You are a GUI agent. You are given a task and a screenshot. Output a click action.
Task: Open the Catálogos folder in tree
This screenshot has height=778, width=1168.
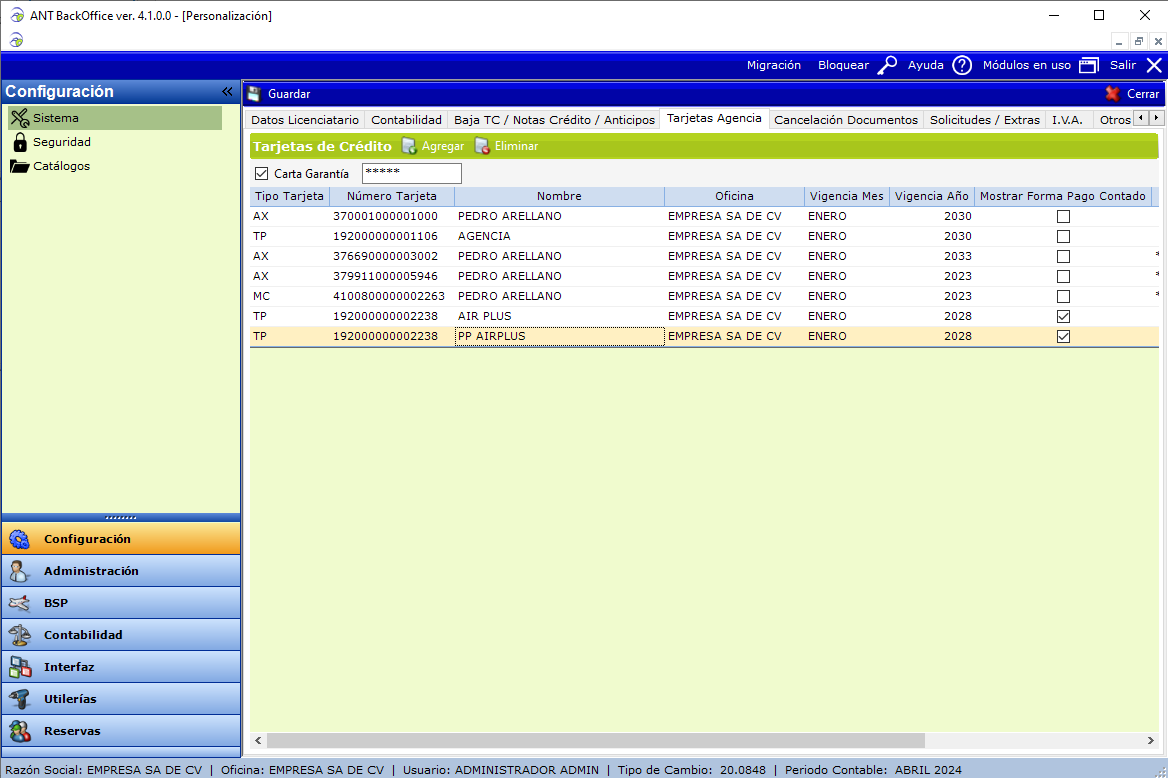coord(20,166)
